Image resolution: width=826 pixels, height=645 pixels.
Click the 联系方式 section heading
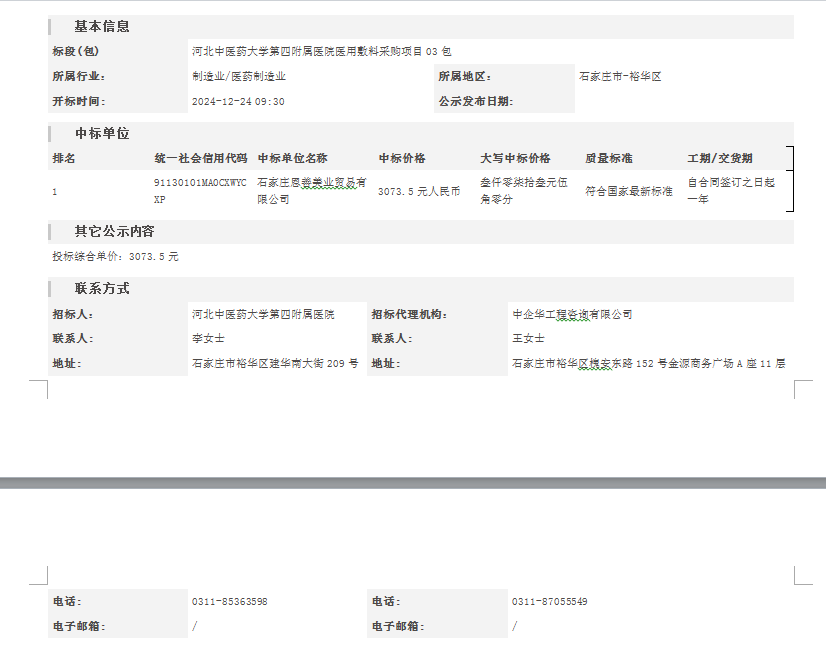[102, 288]
